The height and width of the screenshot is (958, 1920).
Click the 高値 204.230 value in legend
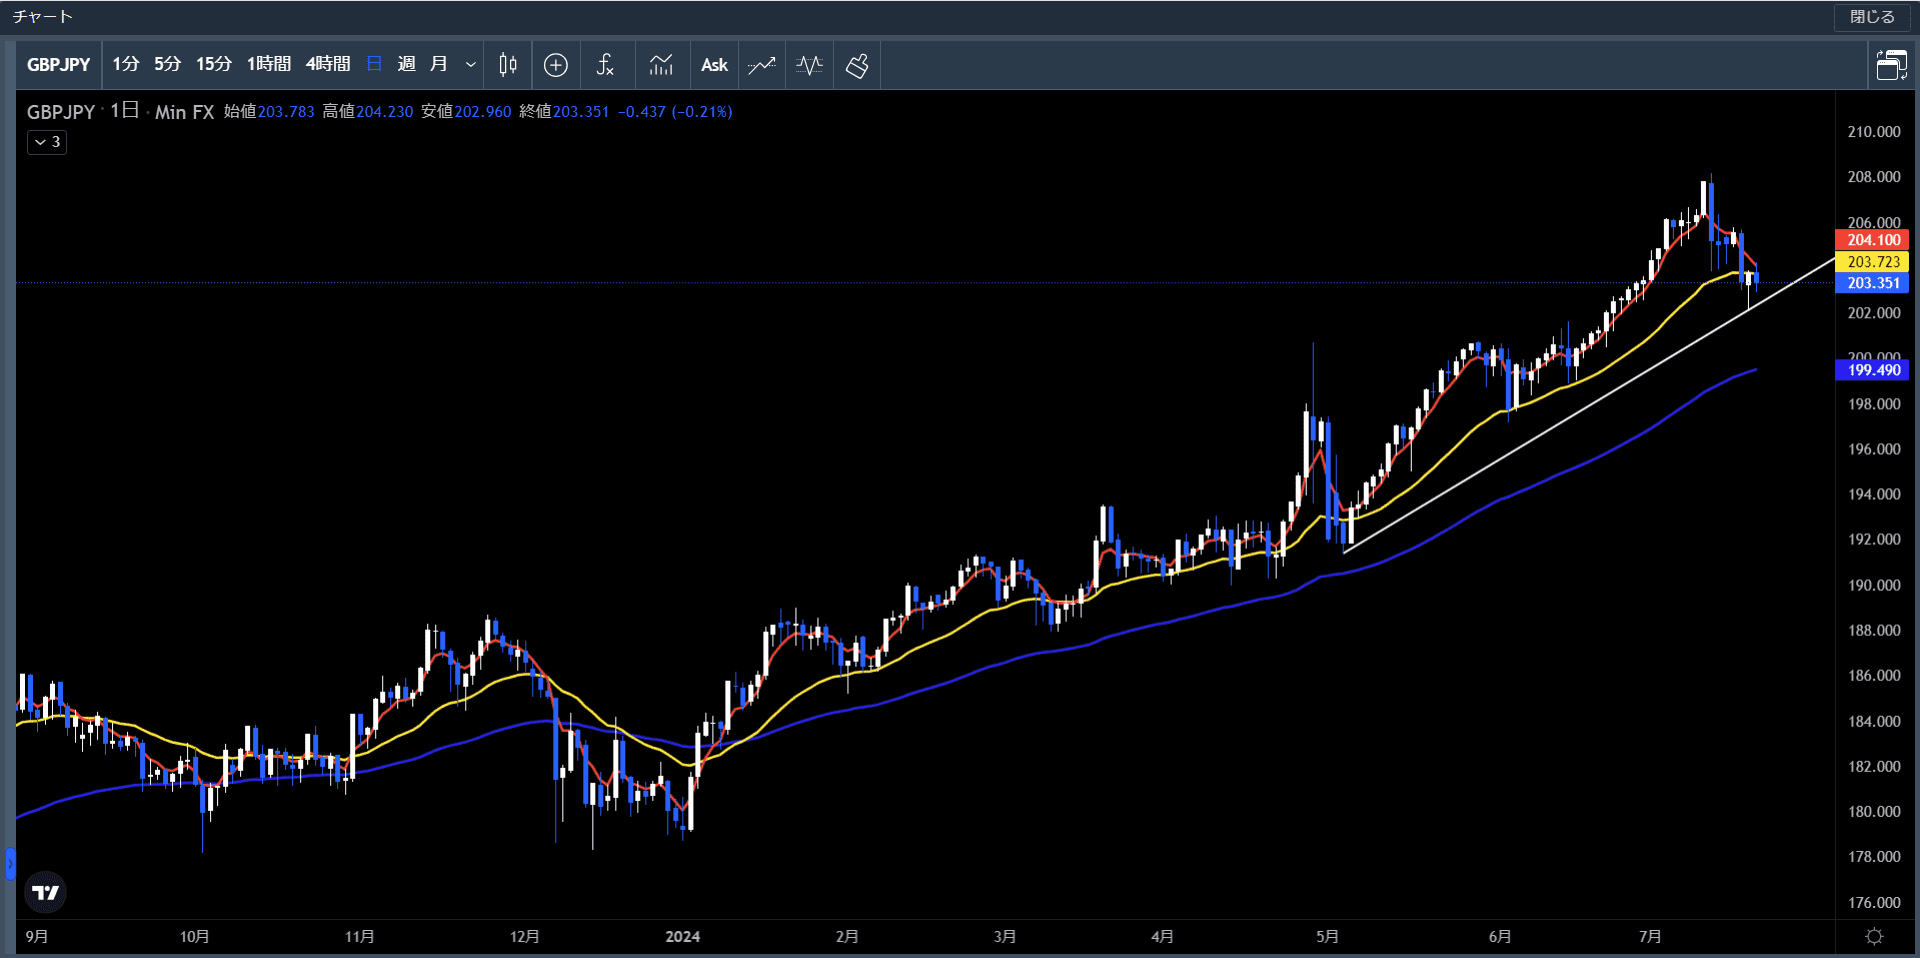[385, 112]
